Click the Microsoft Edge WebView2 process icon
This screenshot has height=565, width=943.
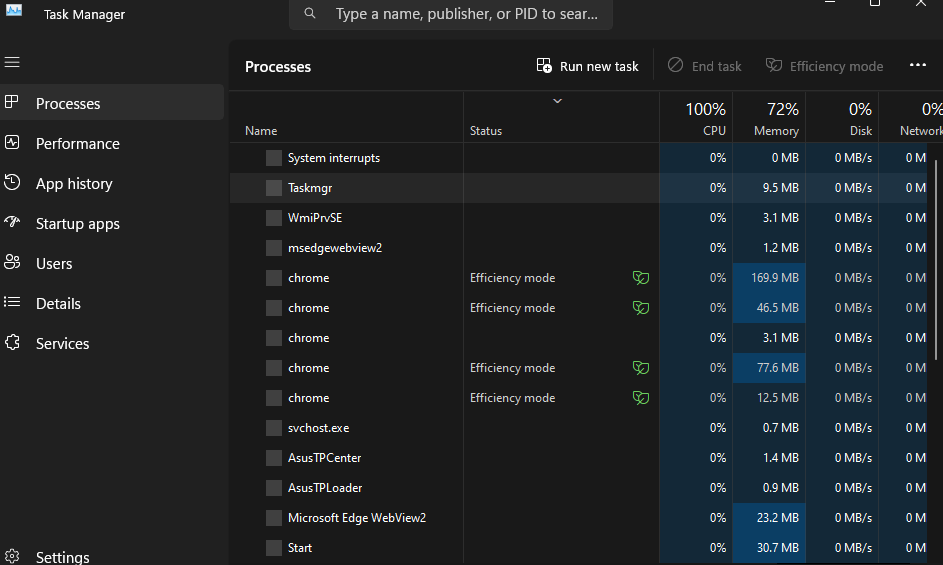pos(274,518)
